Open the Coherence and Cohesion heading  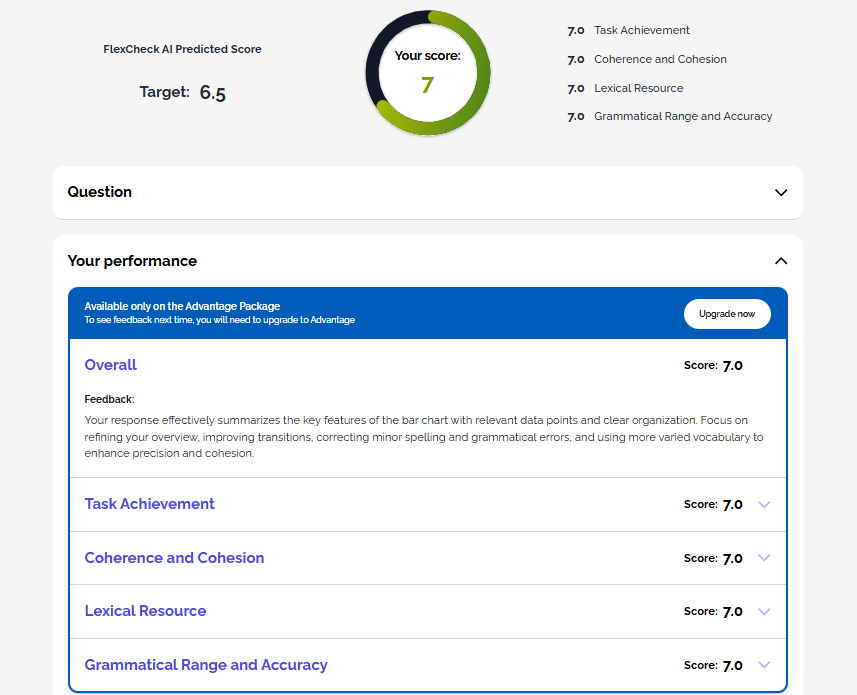[174, 558]
